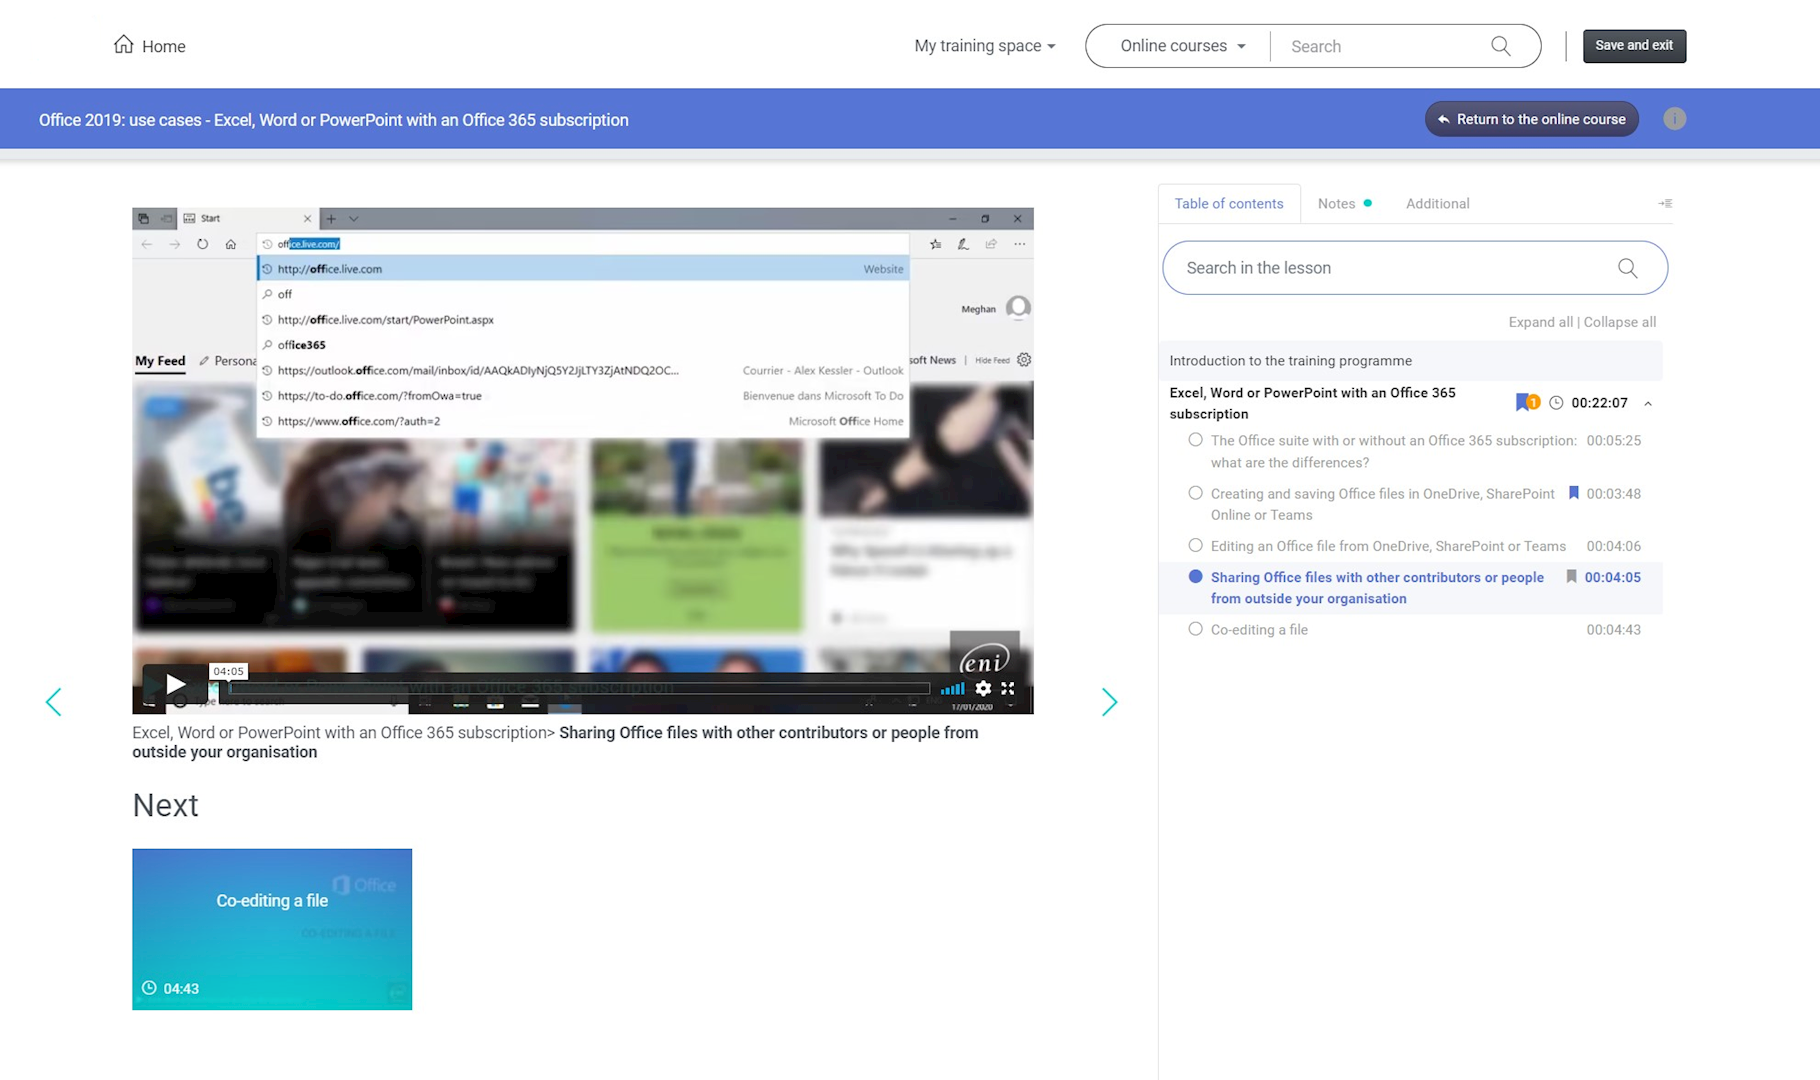The width and height of the screenshot is (1820, 1080).
Task: Collapse the side panel icon
Action: pos(1664,203)
